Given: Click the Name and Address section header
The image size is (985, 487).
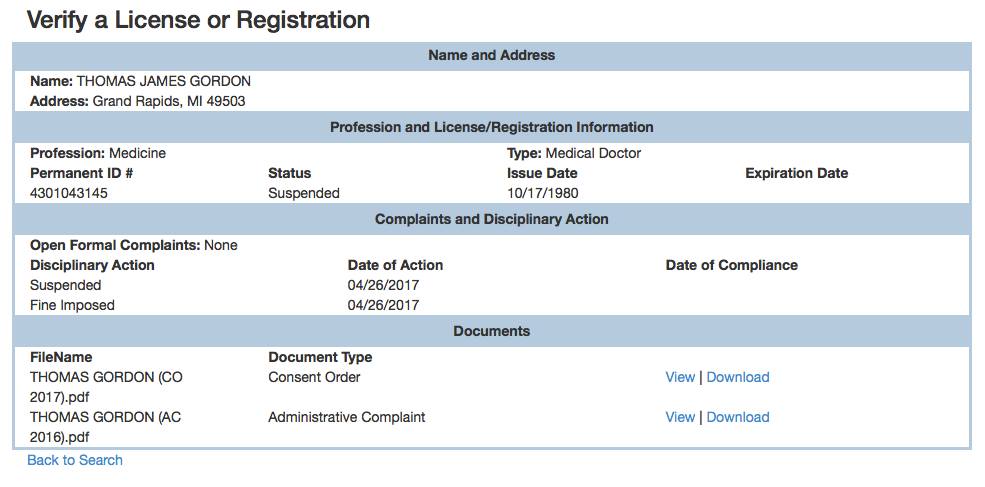Looking at the screenshot, I should pyautogui.click(x=492, y=55).
